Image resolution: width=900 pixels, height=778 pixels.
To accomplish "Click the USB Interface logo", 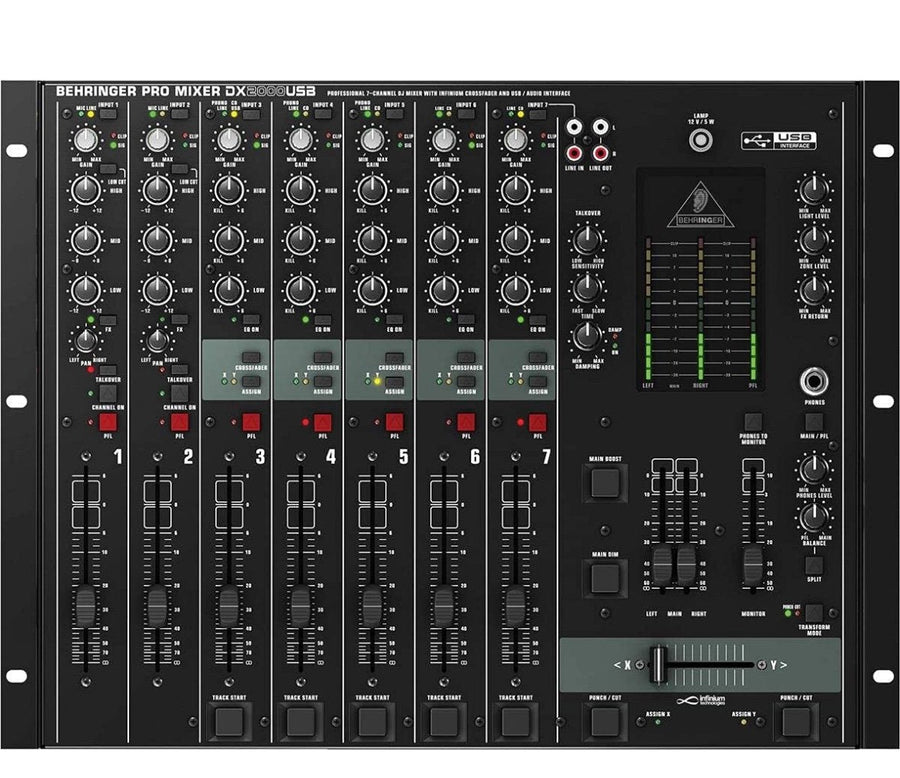I will pyautogui.click(x=779, y=141).
